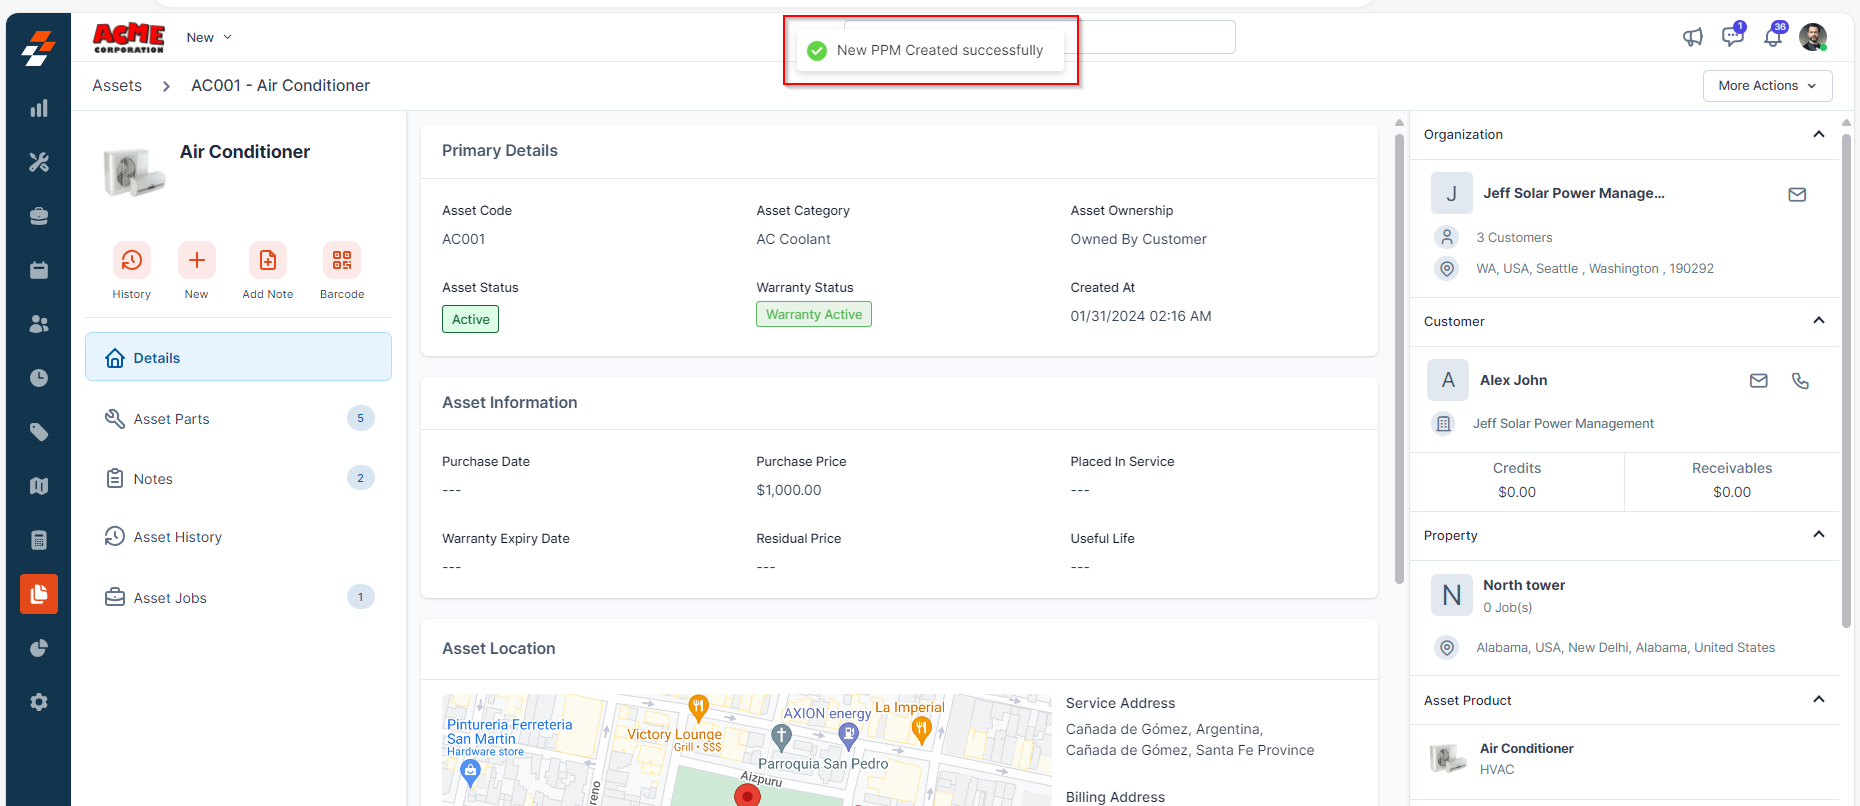Open the chat messages icon
This screenshot has height=806, width=1860.
click(1732, 38)
